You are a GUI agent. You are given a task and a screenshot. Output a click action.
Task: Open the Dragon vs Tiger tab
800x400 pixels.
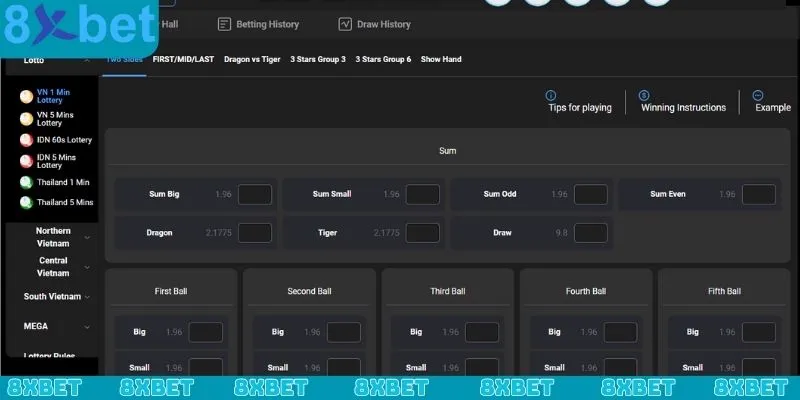(252, 59)
